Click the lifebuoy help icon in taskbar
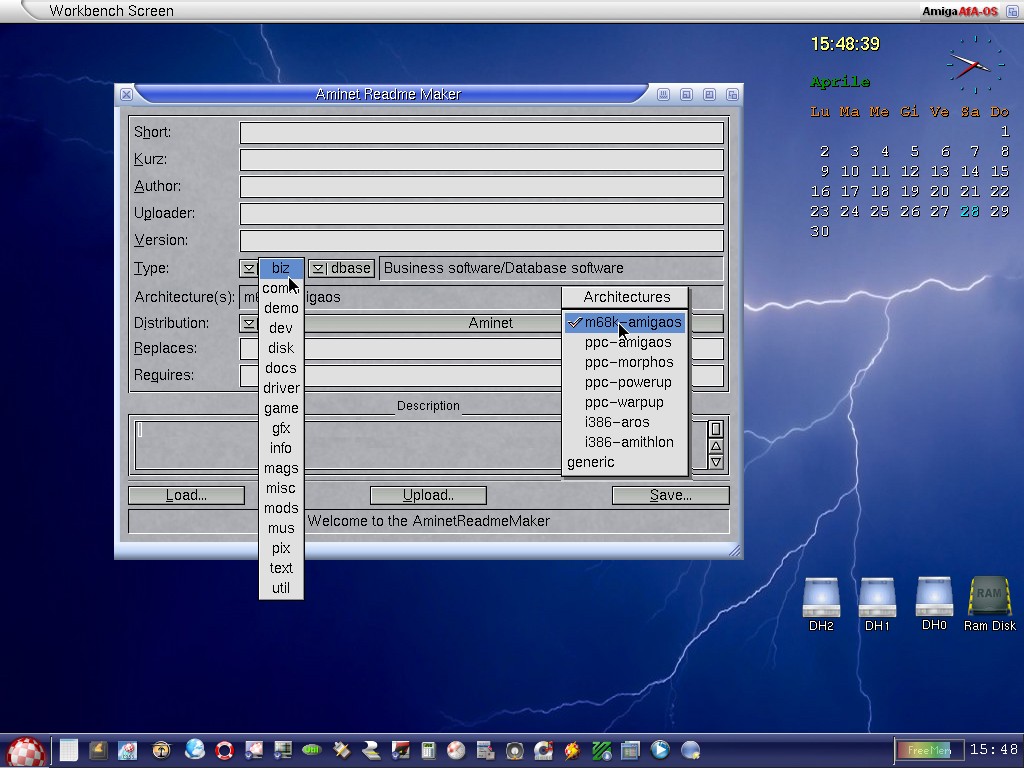The width and height of the screenshot is (1024, 768). point(224,749)
